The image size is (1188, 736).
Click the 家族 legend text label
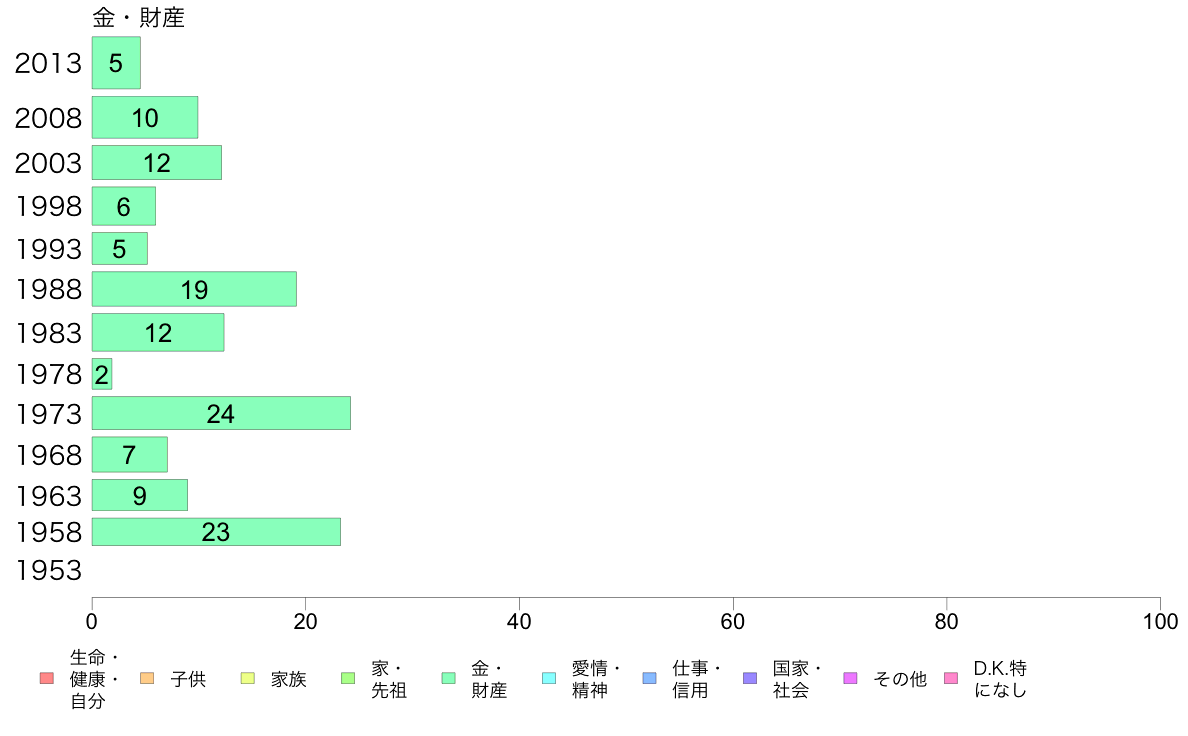(x=289, y=679)
